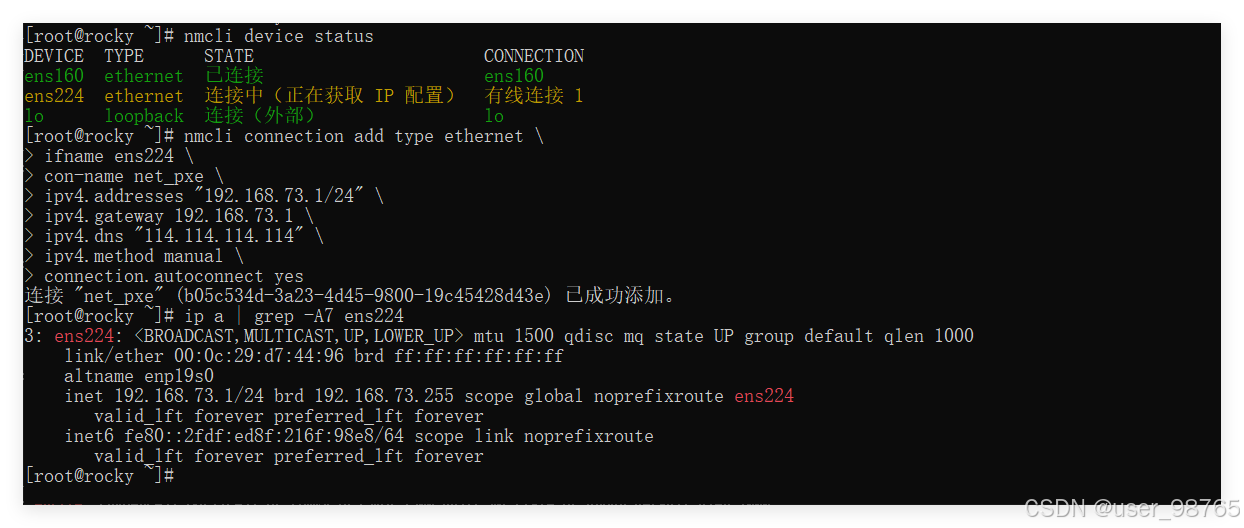Click the DEVICE column header
1244x528 pixels.
[x=53, y=56]
